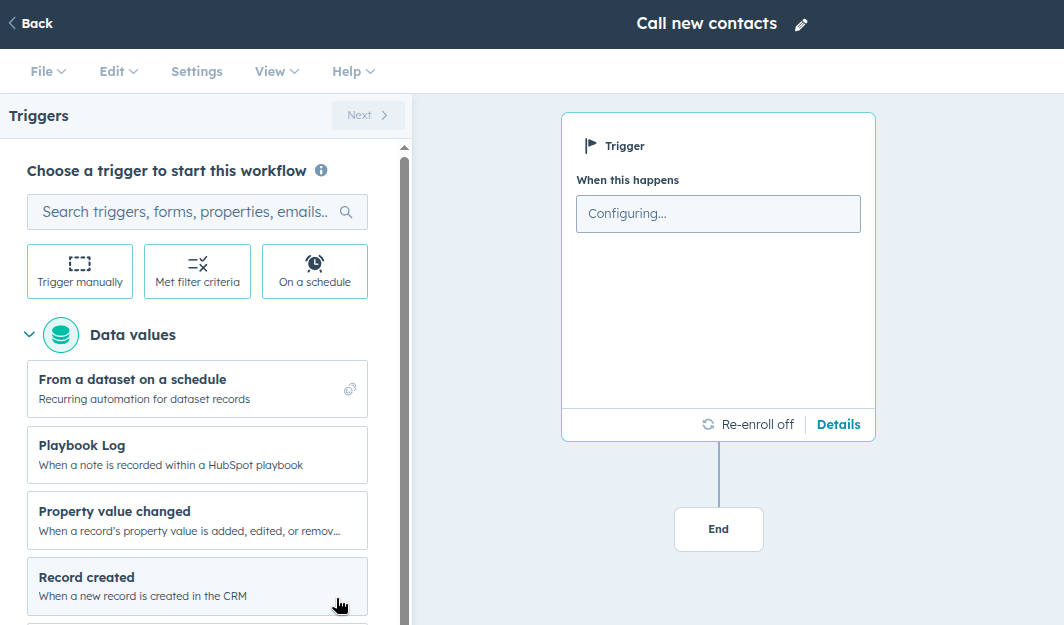Select the Trigger manually option
Screen dimensions: 1064x625
pos(80,271)
